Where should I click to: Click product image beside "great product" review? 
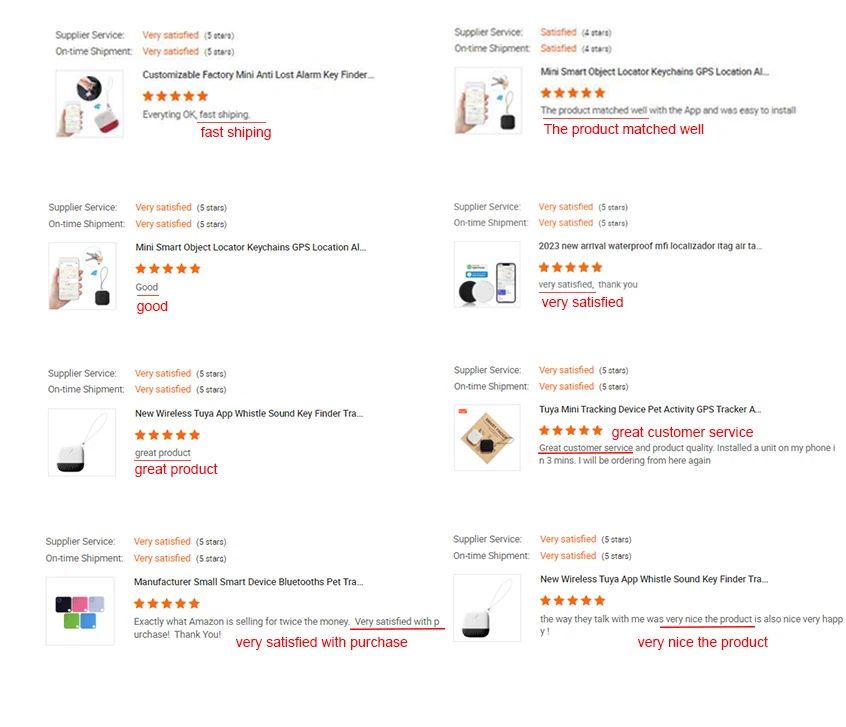(x=82, y=441)
